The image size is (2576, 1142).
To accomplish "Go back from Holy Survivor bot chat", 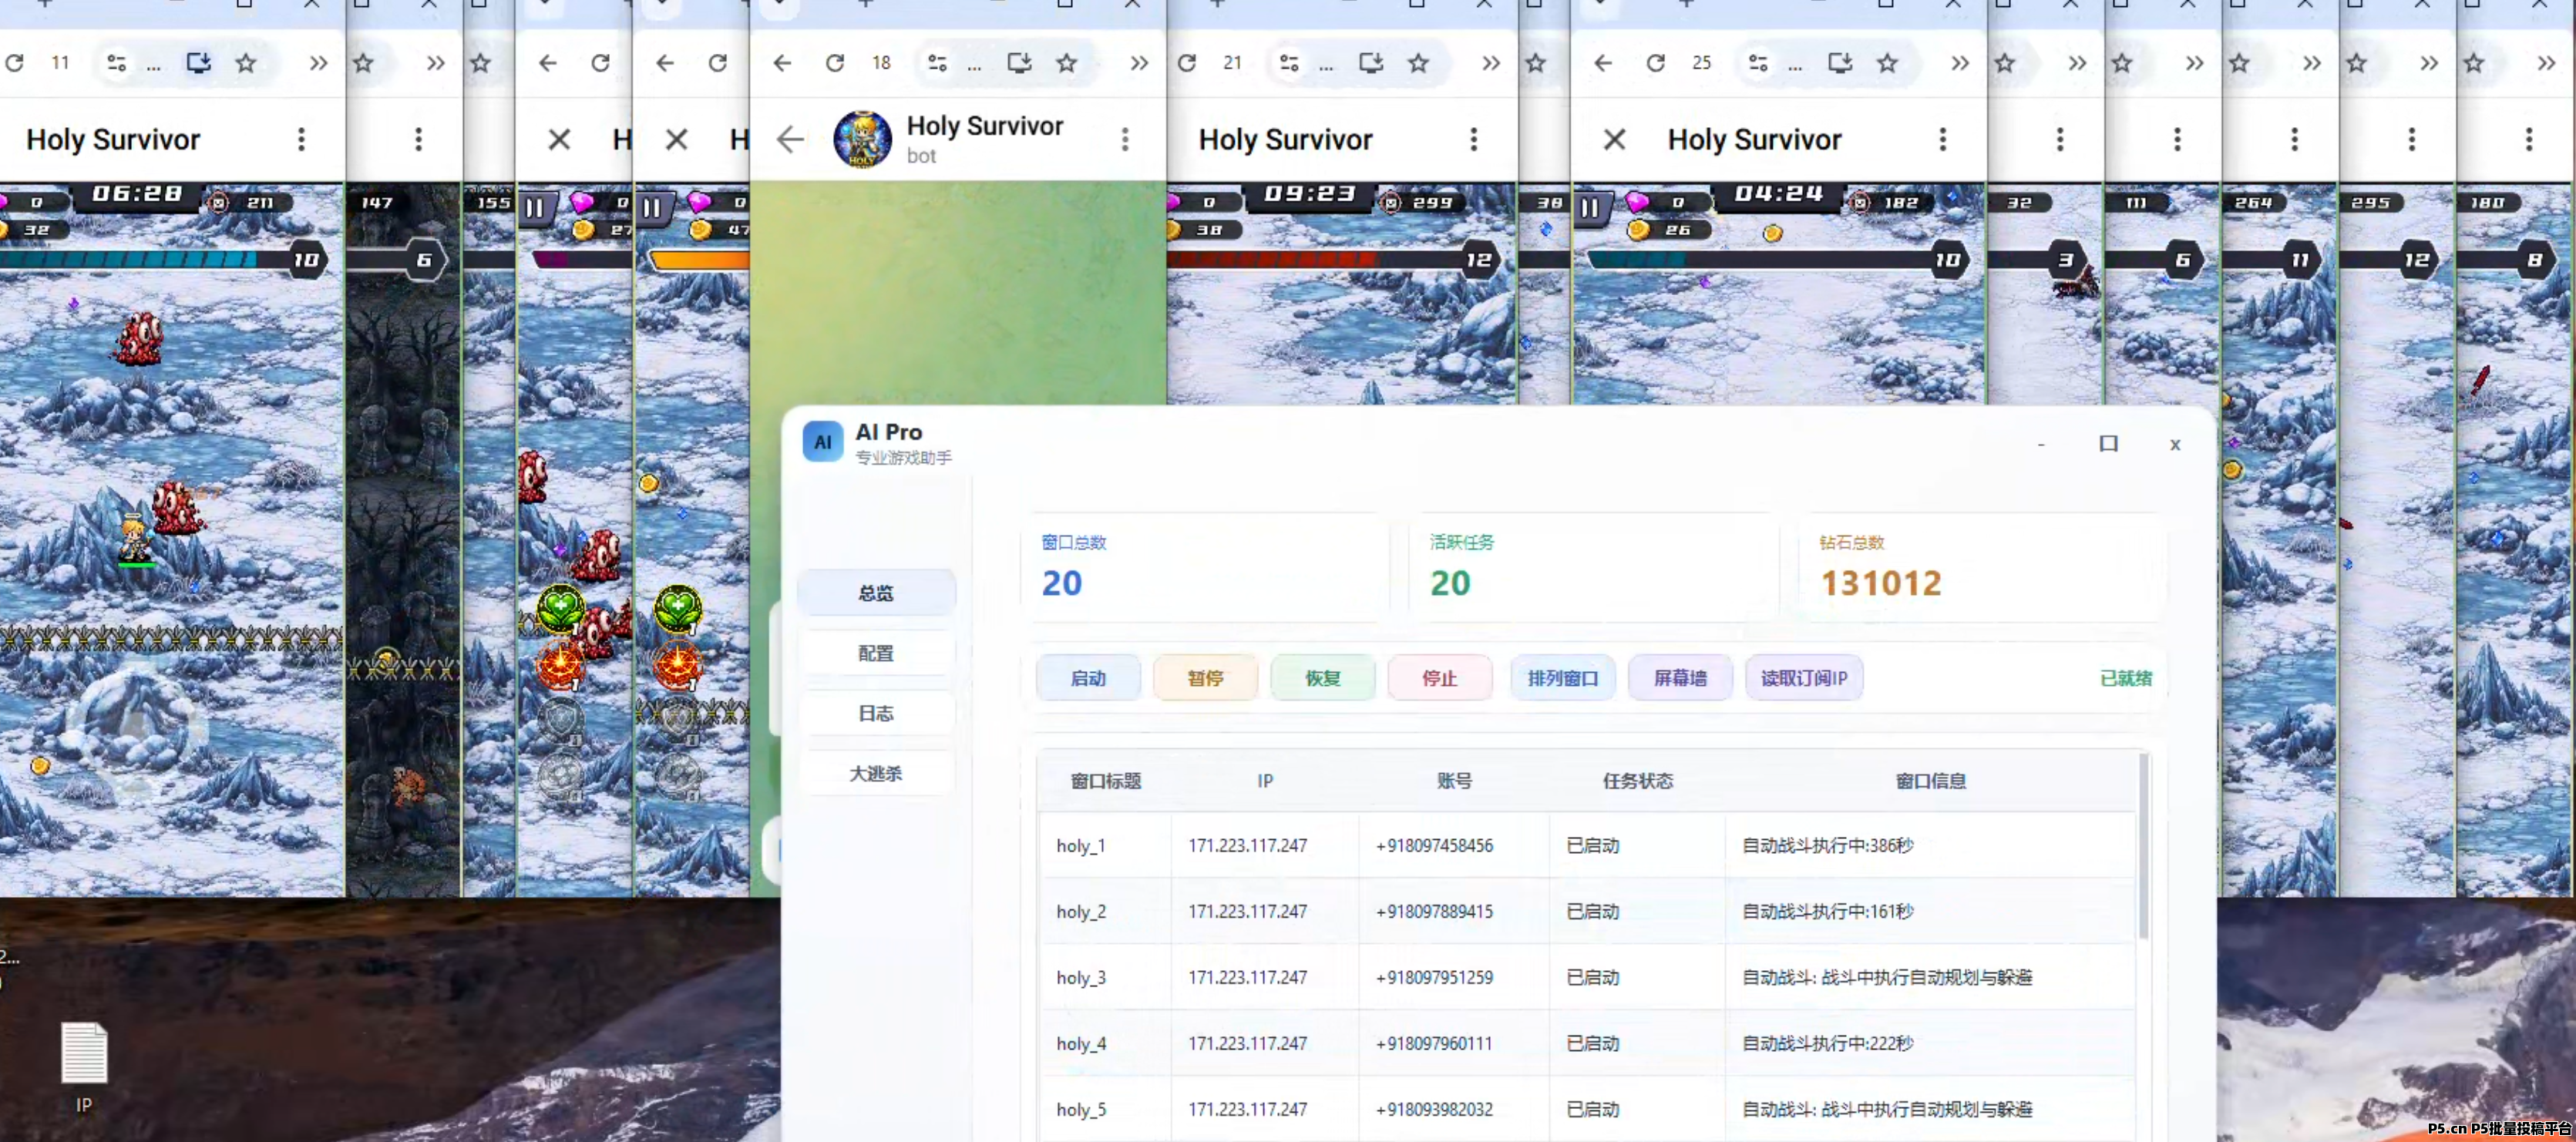I will pos(790,139).
